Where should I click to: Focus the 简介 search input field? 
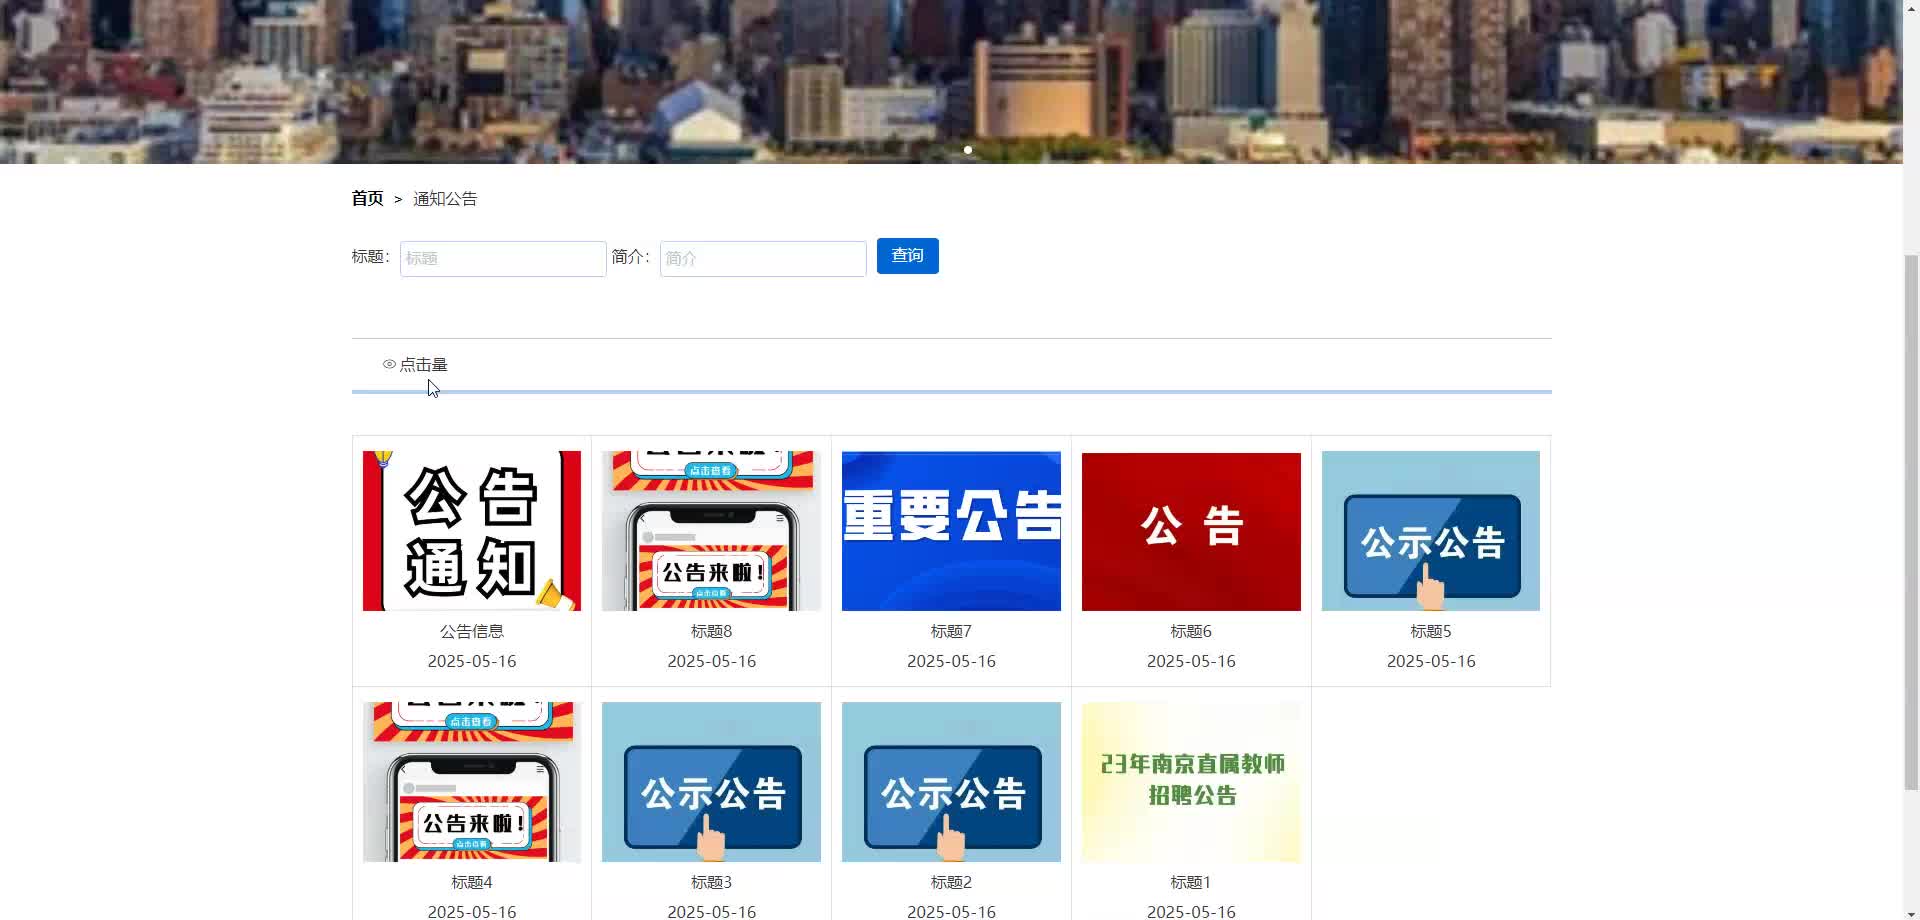pos(763,259)
